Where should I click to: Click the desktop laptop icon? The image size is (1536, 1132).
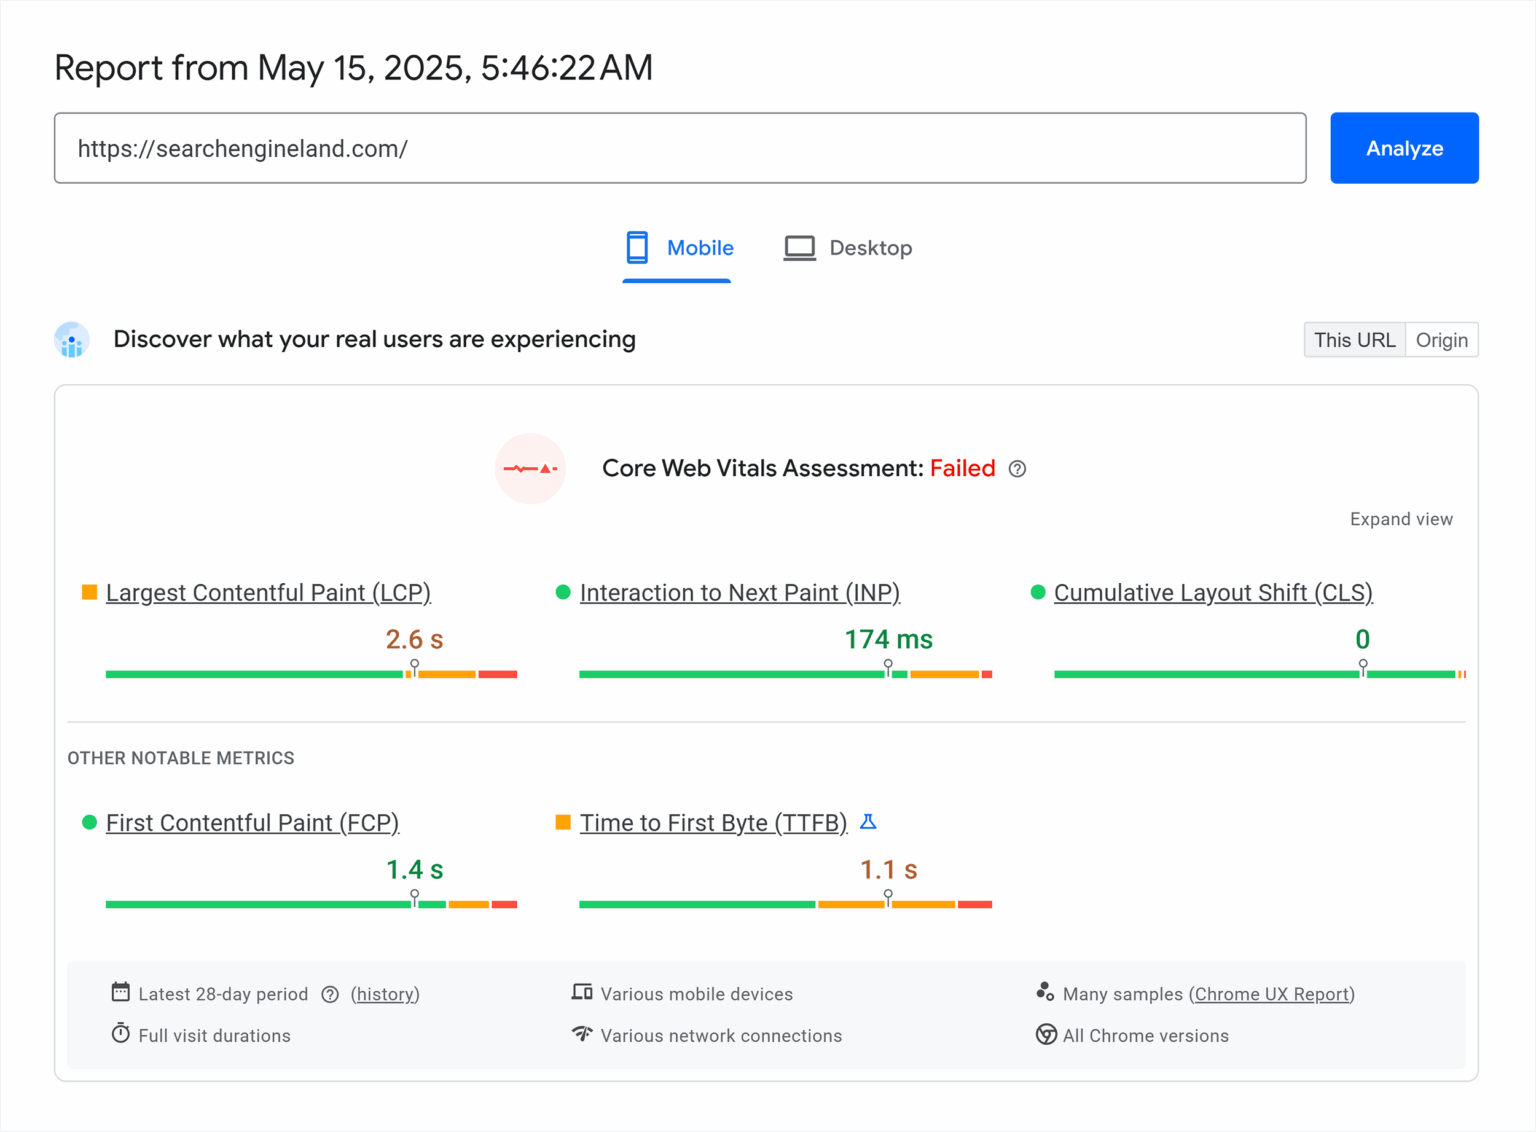click(x=799, y=248)
